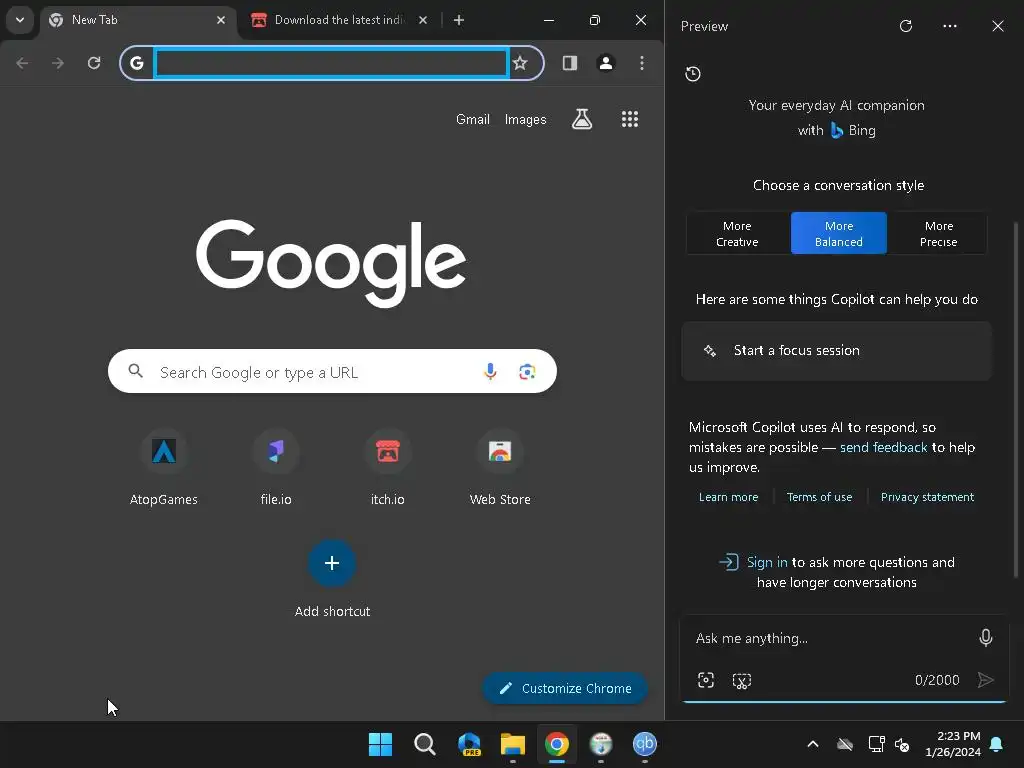Switch to the Download the latest indie tab
The width and height of the screenshot is (1024, 768).
(338, 20)
